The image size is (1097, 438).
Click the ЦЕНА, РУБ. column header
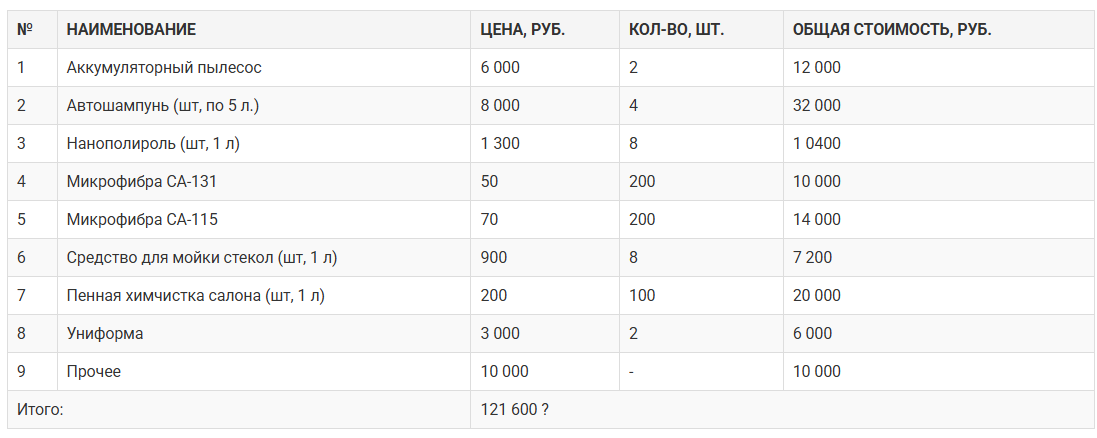pos(523,30)
